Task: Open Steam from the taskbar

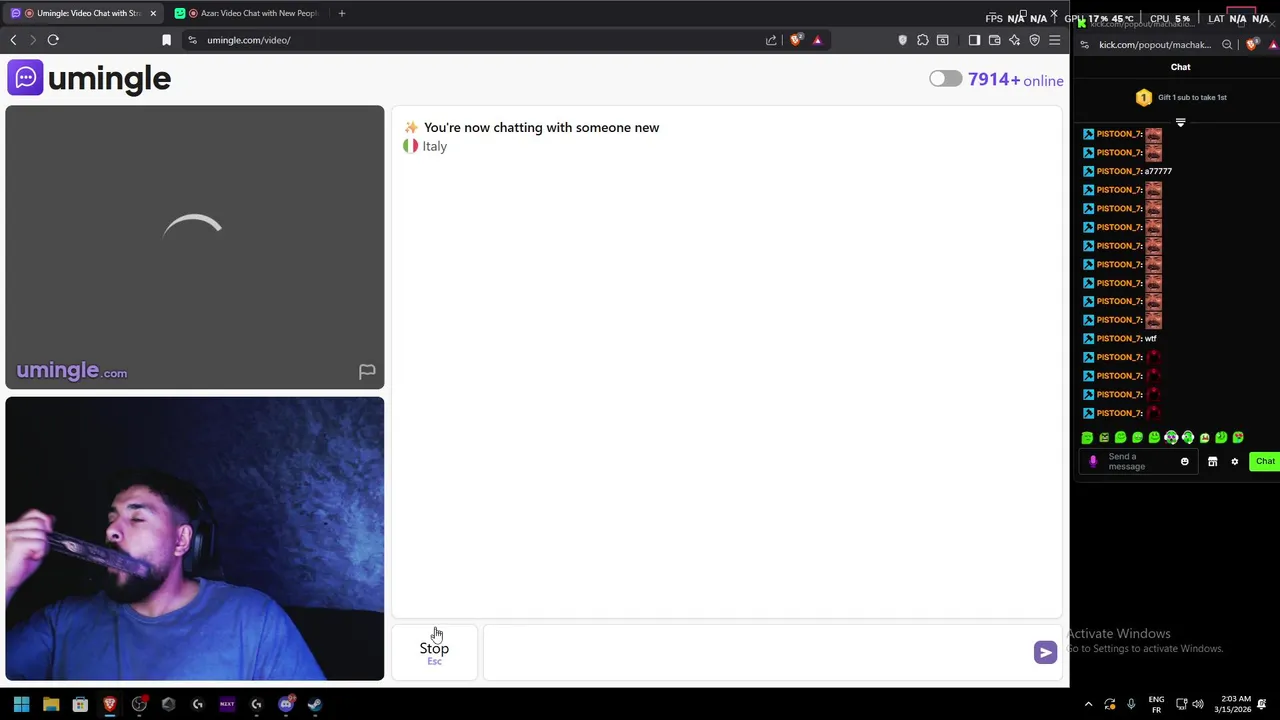Action: tap(315, 704)
